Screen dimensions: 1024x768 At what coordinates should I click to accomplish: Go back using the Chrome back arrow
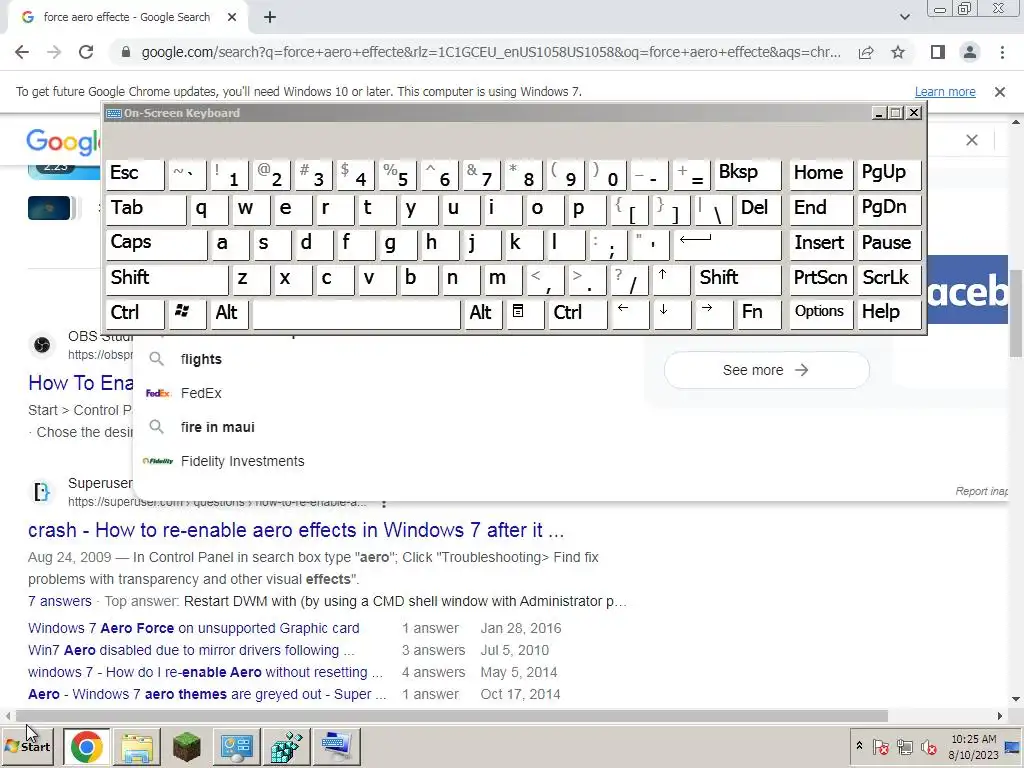tap(22, 52)
